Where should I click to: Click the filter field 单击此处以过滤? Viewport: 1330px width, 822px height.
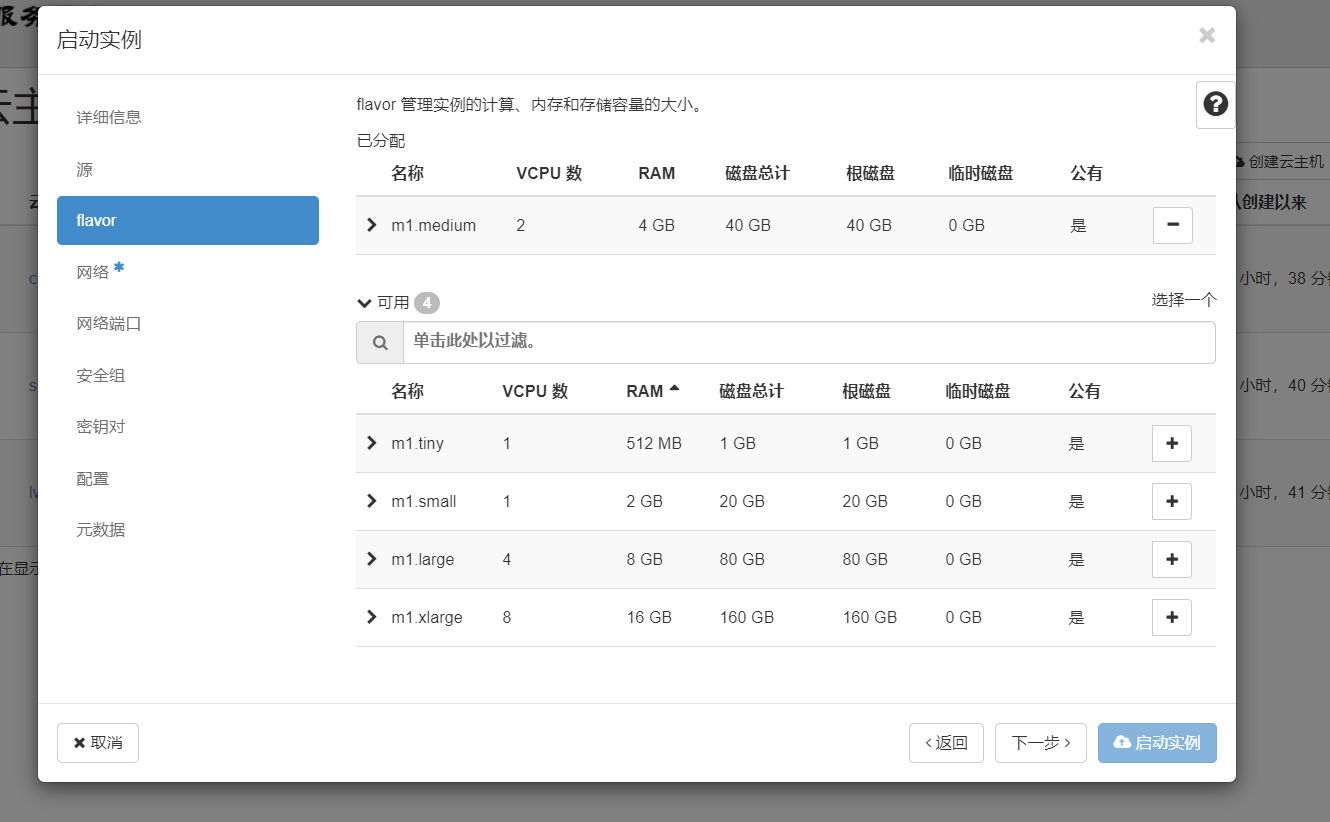809,342
